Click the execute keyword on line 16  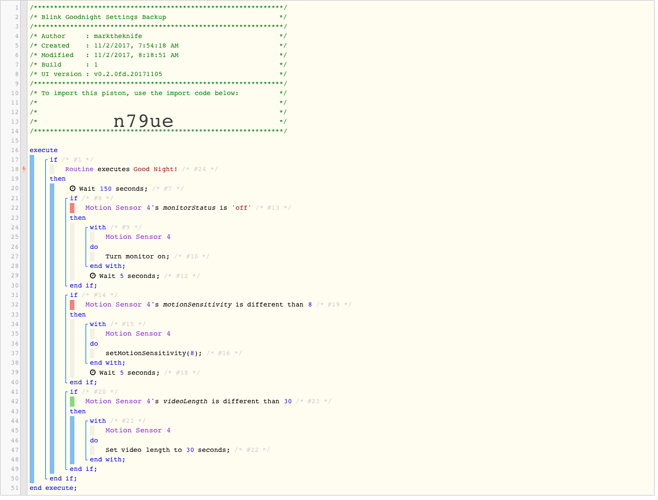pyautogui.click(x=44, y=150)
